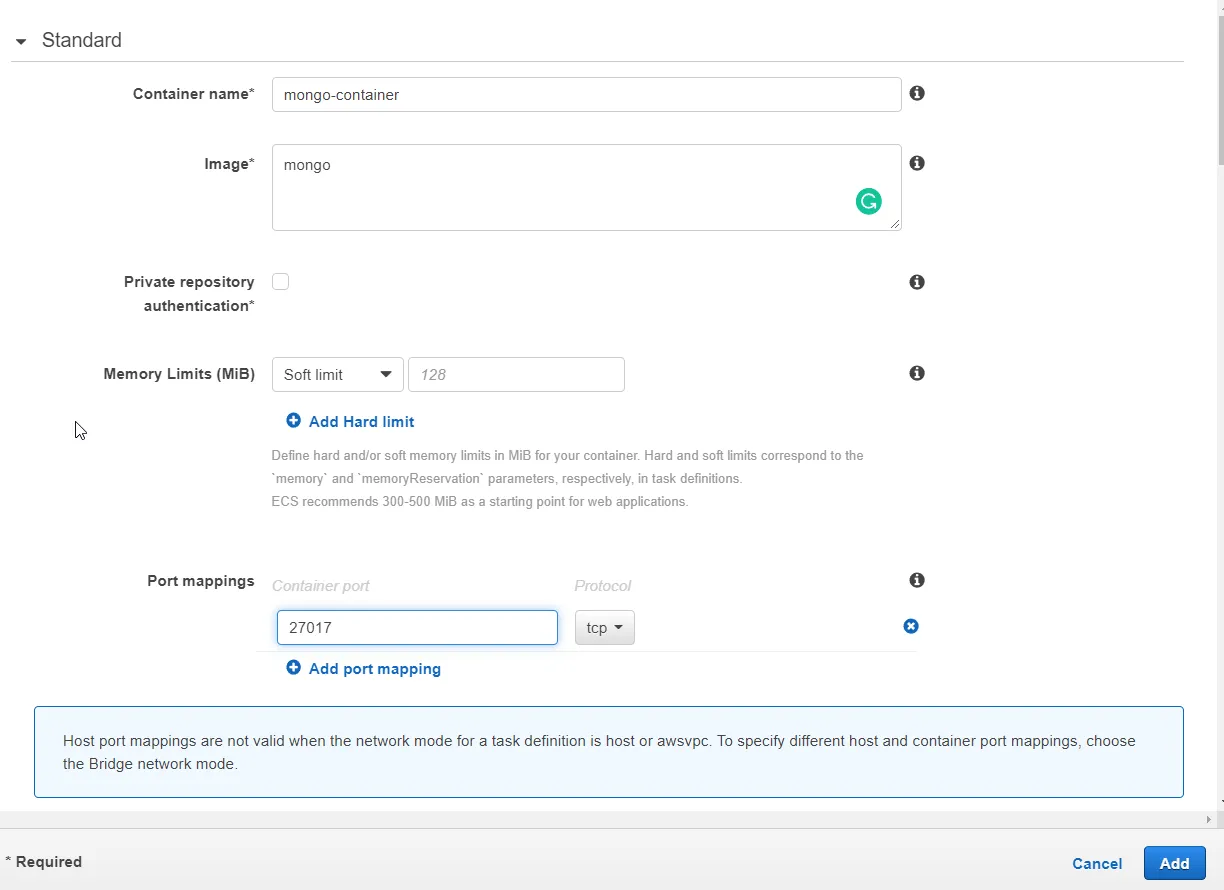Click the plus icon beside Add port mapping
The image size is (1224, 890).
(293, 668)
